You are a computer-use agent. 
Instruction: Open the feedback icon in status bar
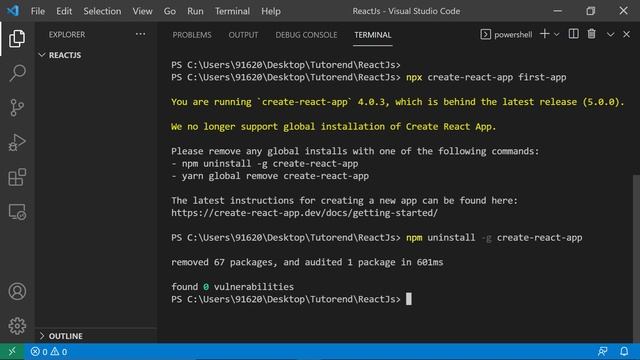602,351
